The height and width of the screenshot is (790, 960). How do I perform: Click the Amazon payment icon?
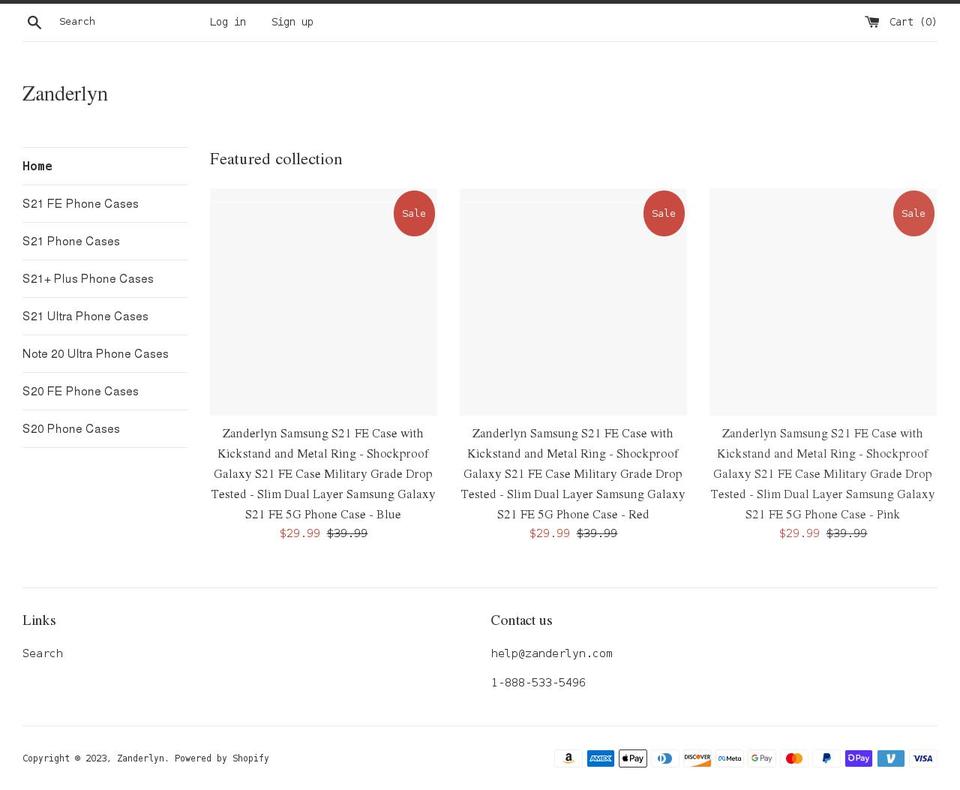click(568, 758)
